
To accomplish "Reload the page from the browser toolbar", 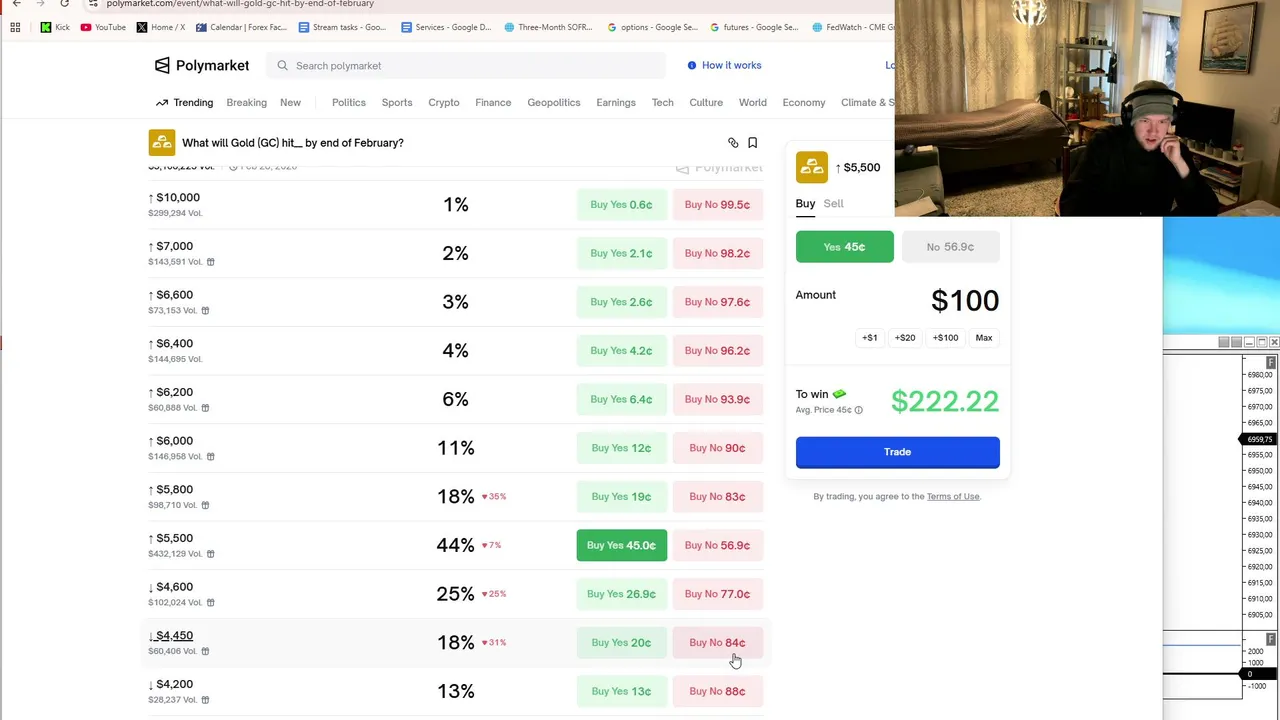I will click(64, 4).
